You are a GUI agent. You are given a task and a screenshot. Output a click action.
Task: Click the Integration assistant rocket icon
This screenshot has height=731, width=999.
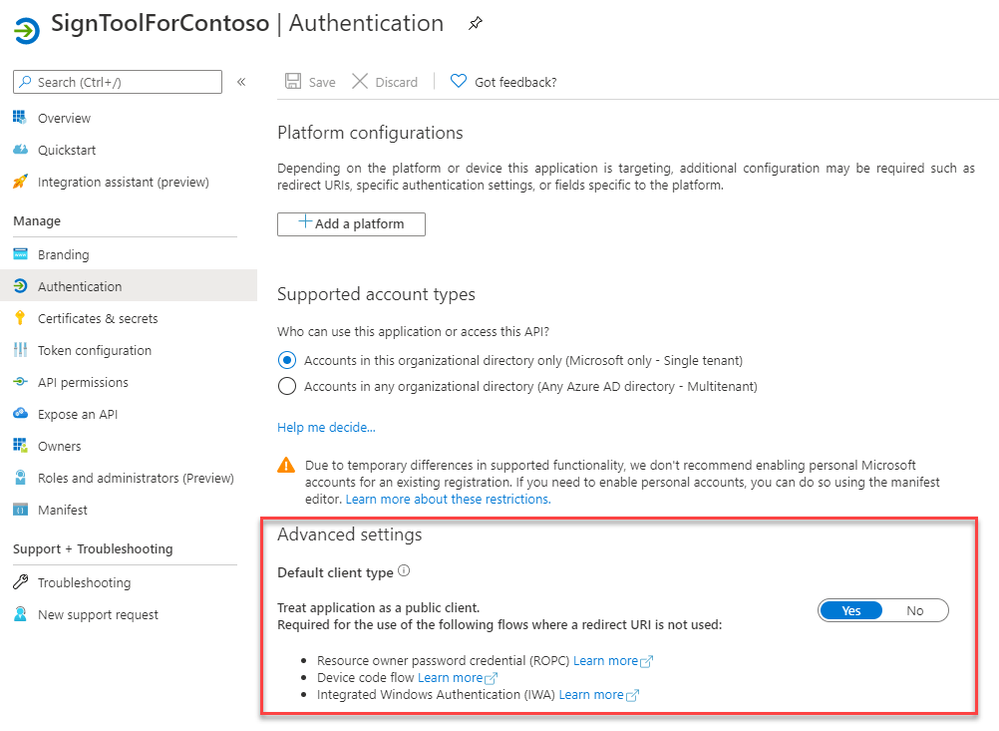(20, 182)
